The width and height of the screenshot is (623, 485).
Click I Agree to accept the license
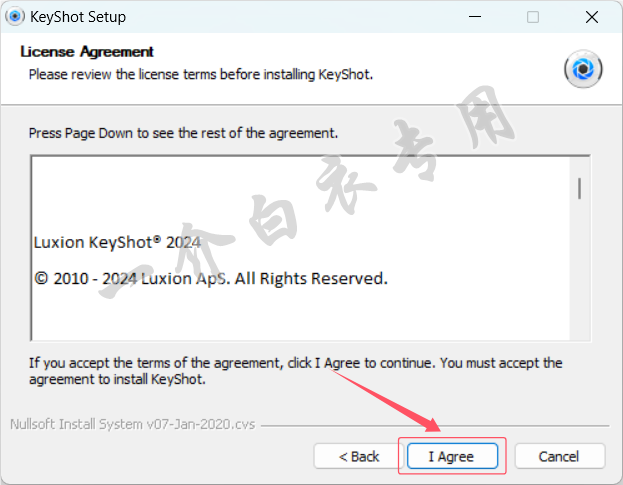[x=451, y=456]
